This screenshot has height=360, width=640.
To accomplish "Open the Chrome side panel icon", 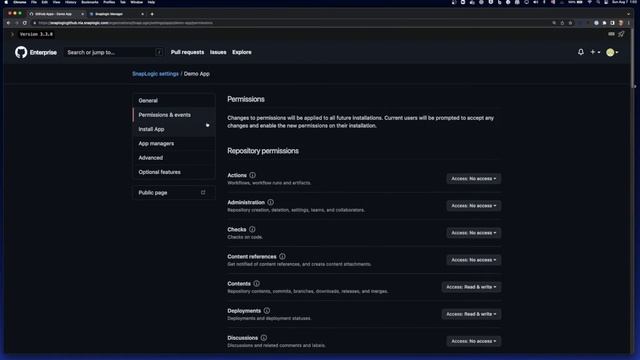I will (612, 23).
